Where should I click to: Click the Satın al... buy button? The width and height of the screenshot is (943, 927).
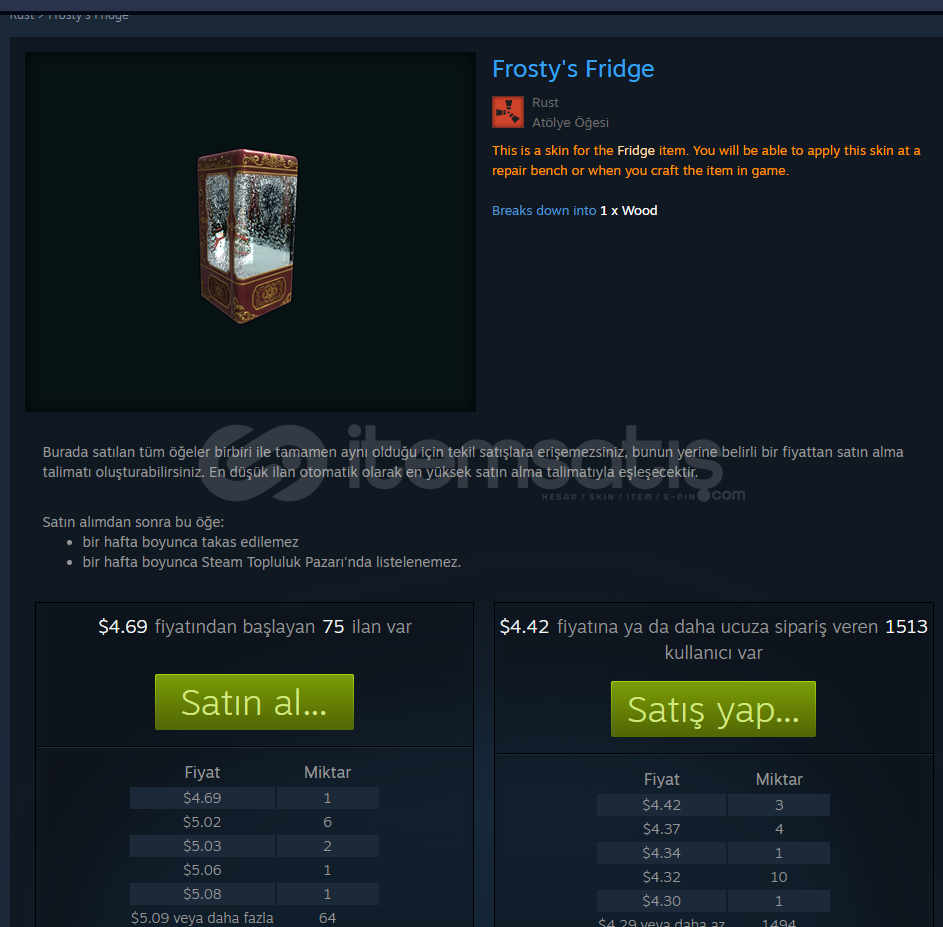(x=254, y=702)
